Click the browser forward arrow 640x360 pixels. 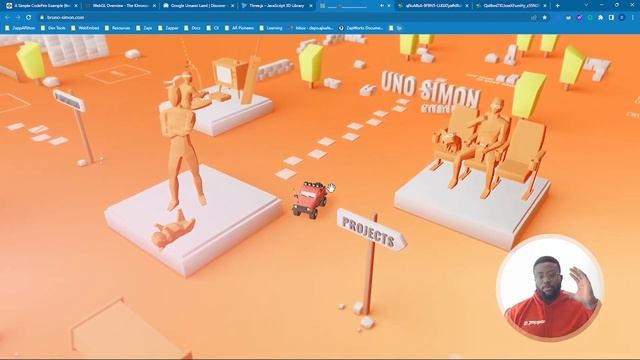coord(18,18)
